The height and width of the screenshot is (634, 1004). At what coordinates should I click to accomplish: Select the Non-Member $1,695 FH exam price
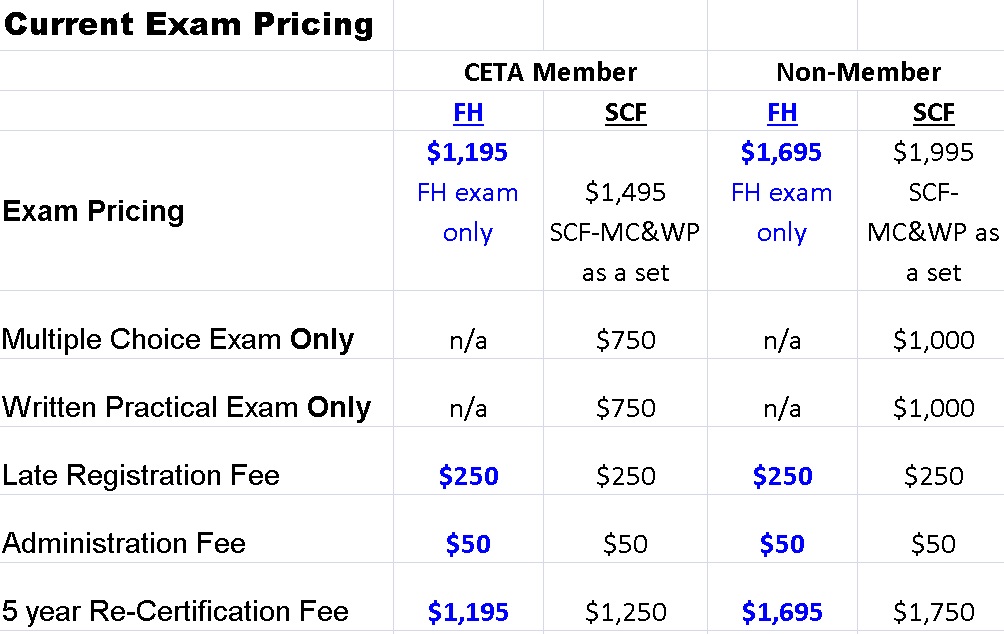(x=781, y=152)
